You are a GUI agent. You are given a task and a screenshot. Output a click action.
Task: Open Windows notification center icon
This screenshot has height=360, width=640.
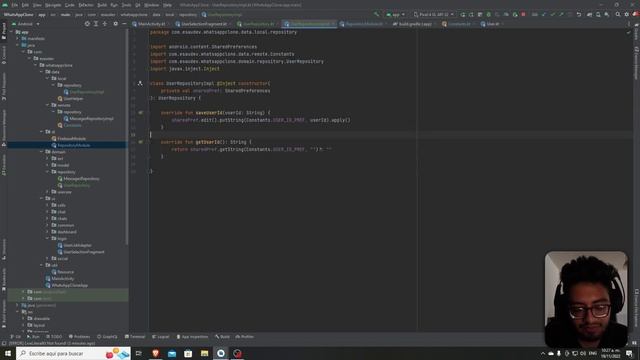pyautogui.click(x=629, y=353)
